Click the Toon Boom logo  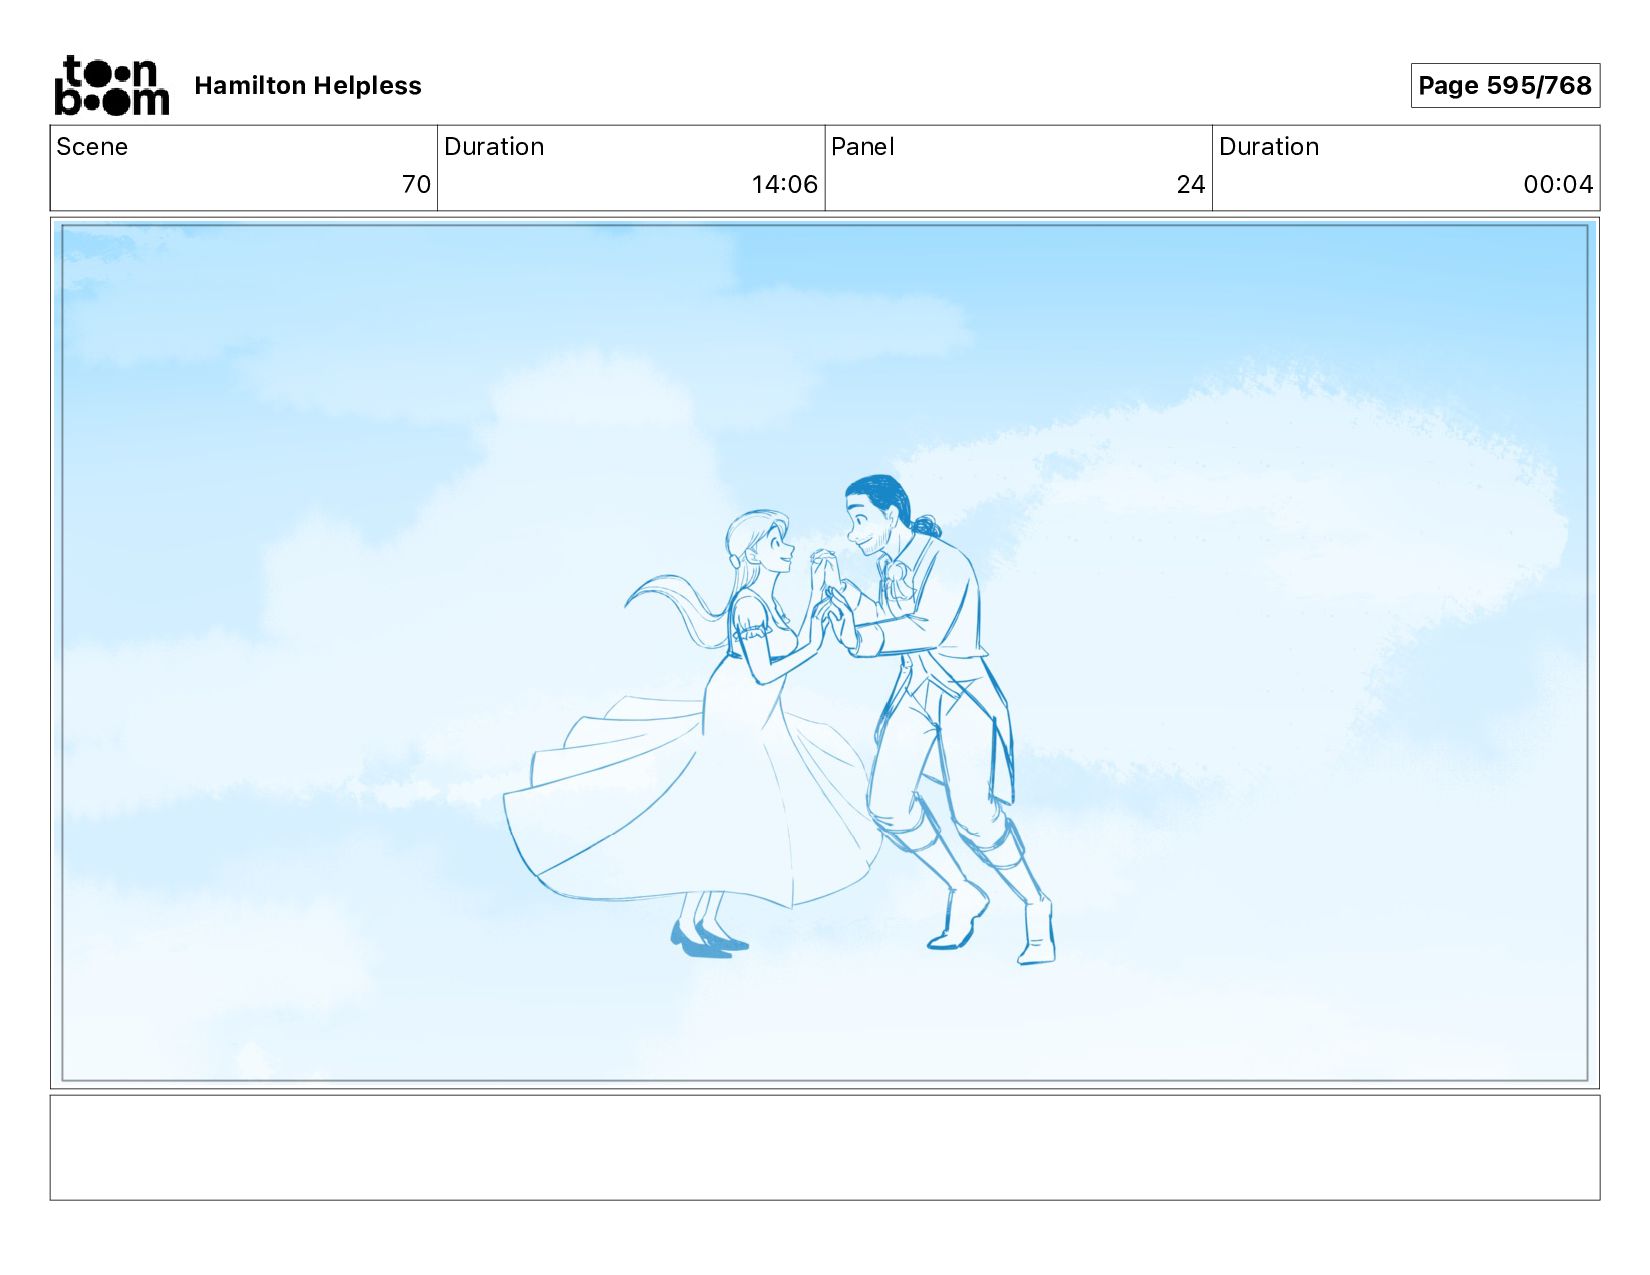point(111,85)
